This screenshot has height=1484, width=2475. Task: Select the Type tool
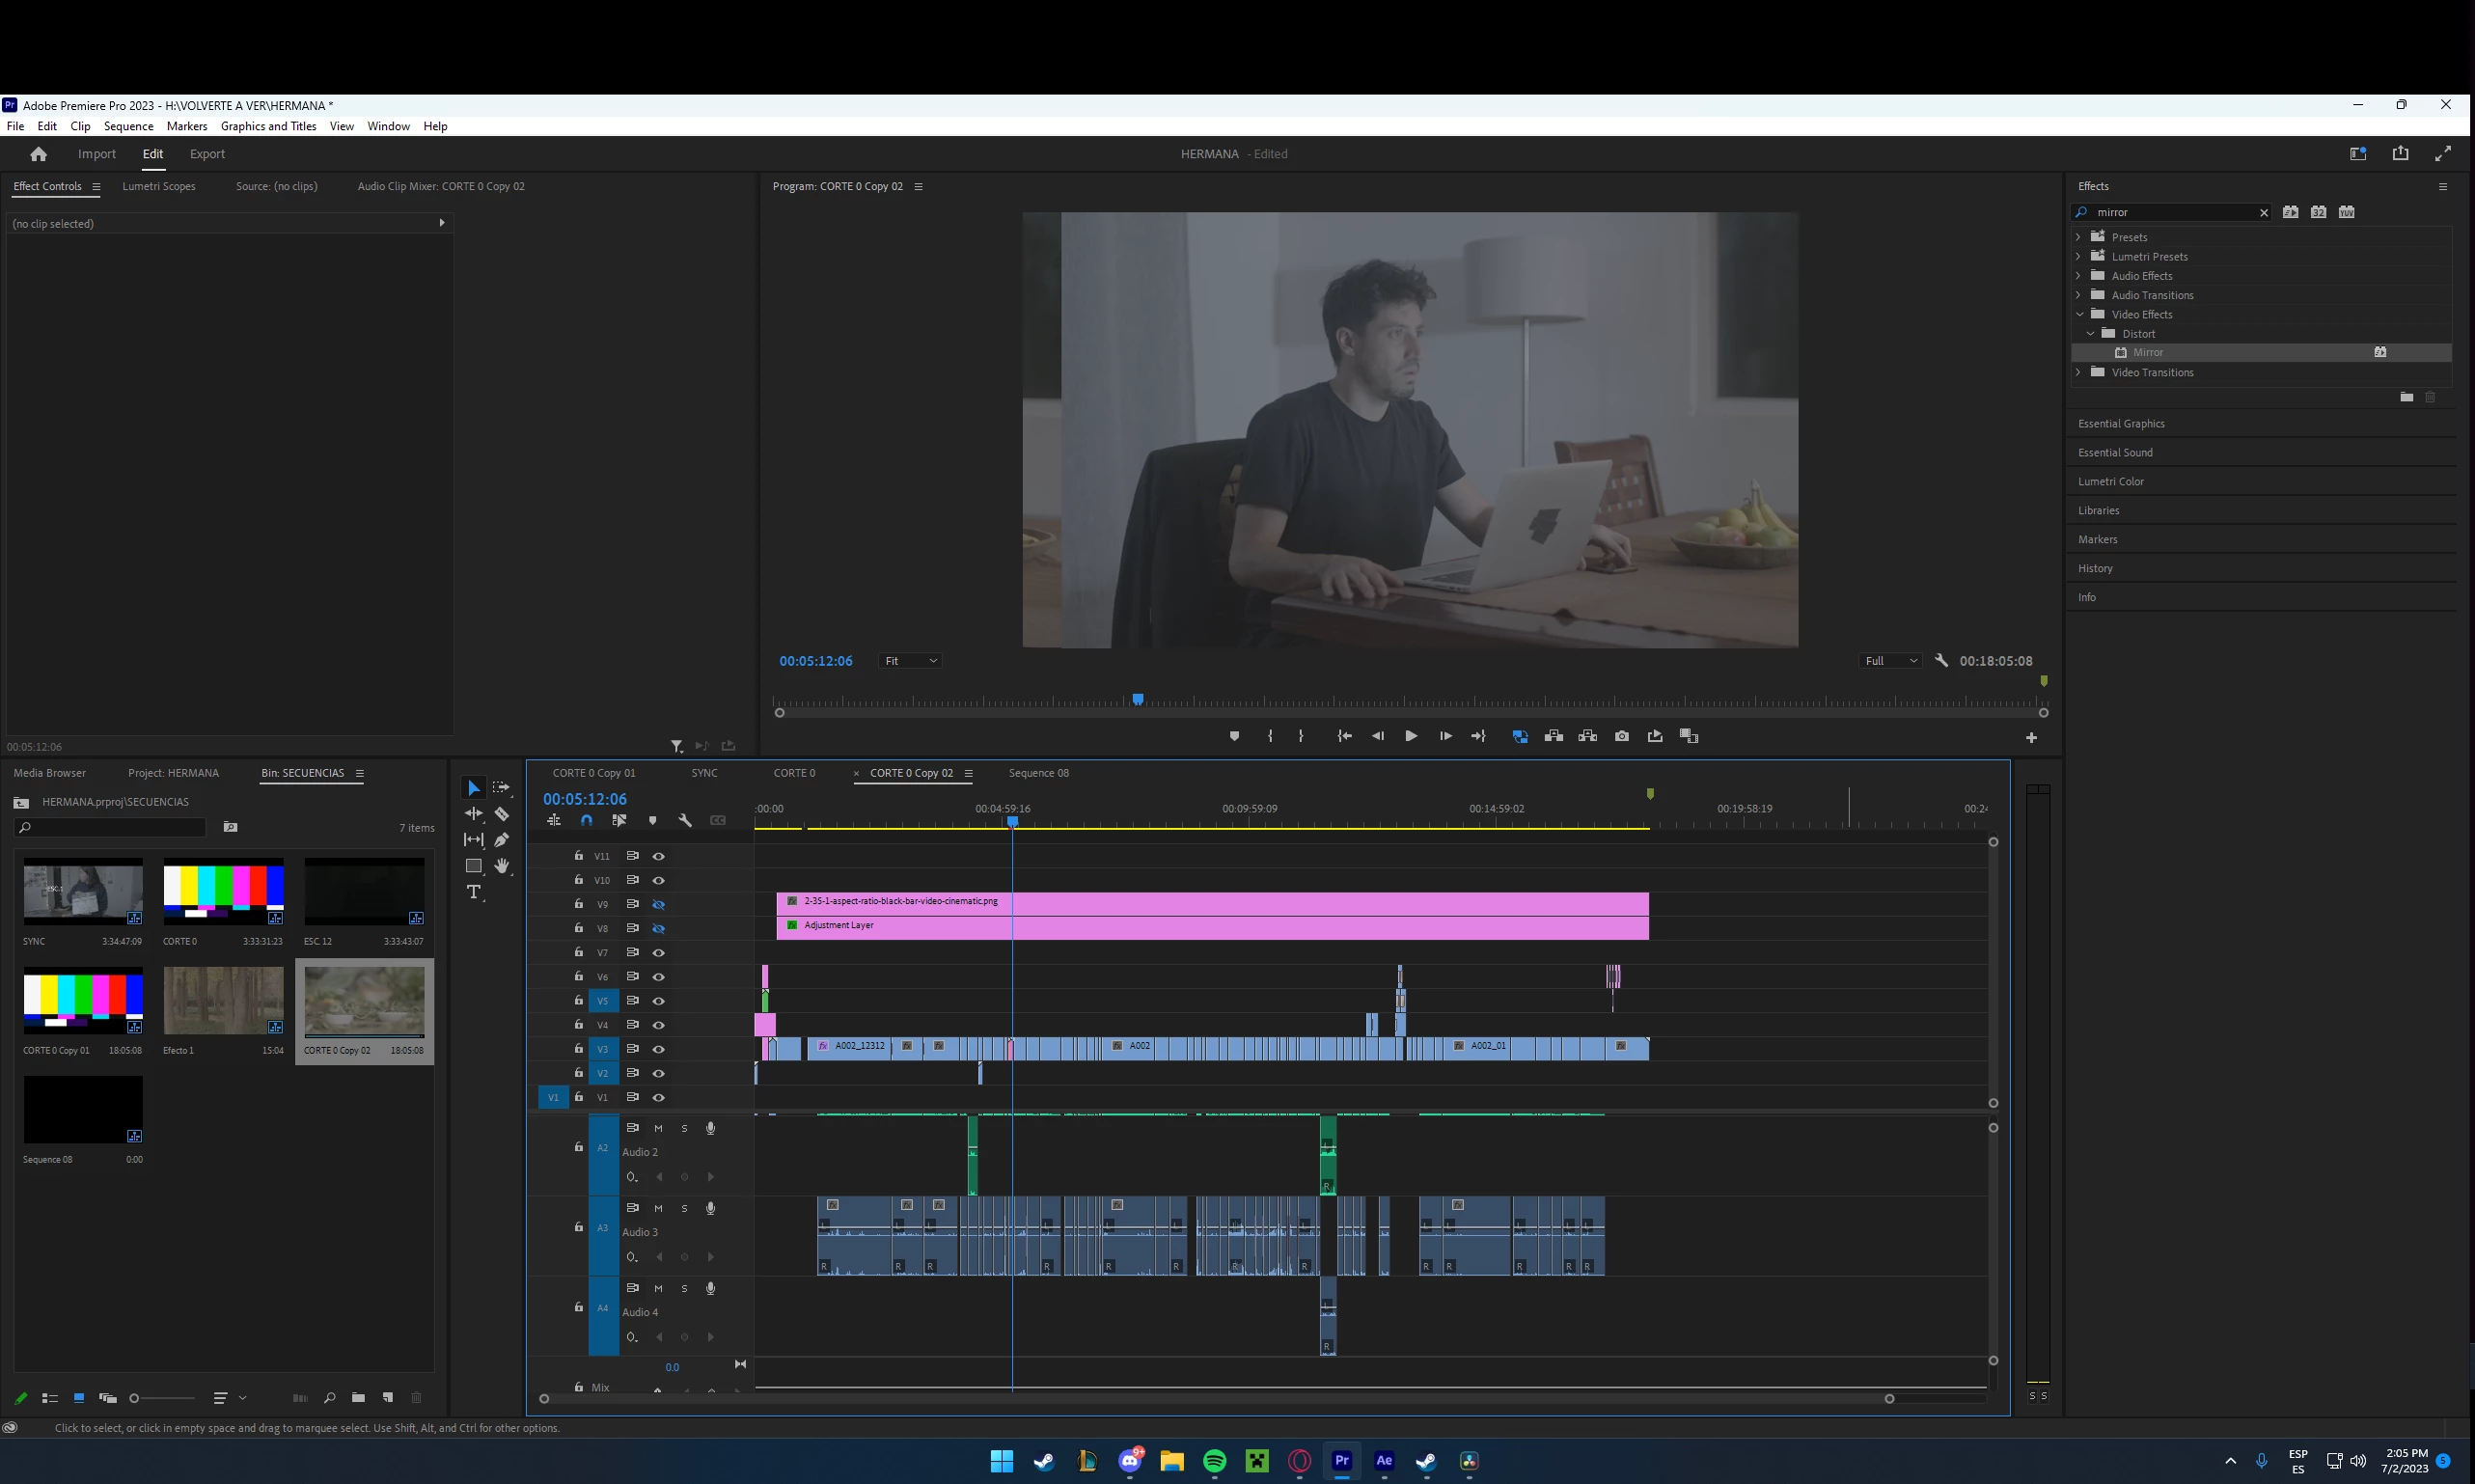[474, 892]
